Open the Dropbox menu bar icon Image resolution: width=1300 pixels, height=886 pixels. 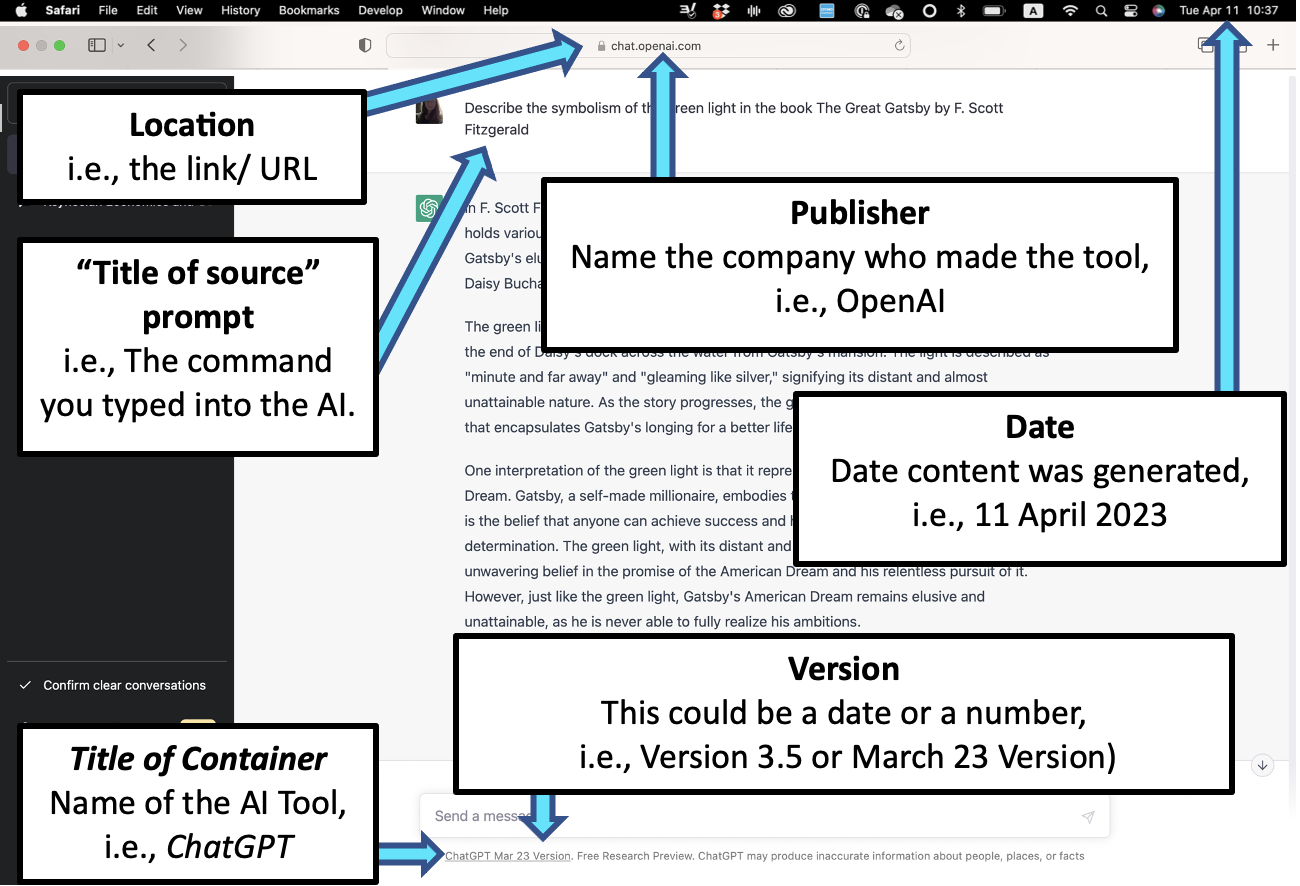(x=720, y=11)
